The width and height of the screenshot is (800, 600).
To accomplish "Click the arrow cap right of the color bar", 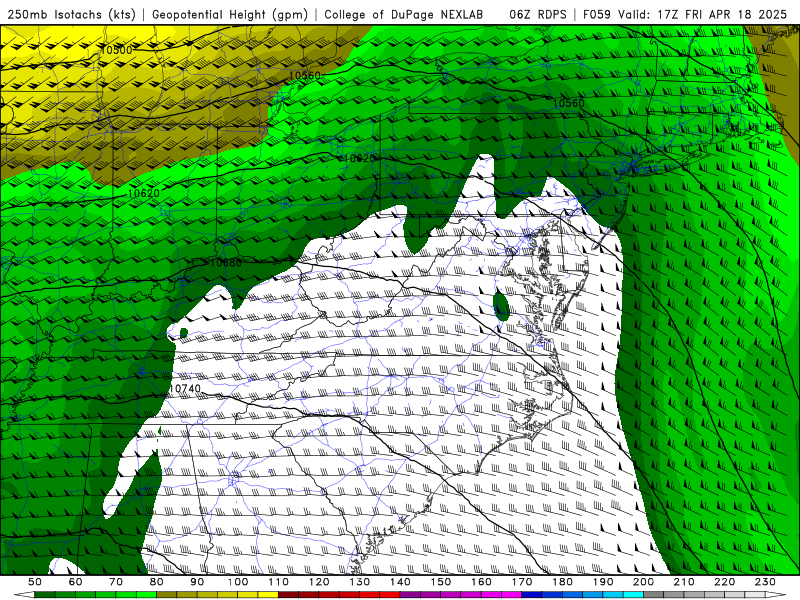I will [x=776, y=595].
